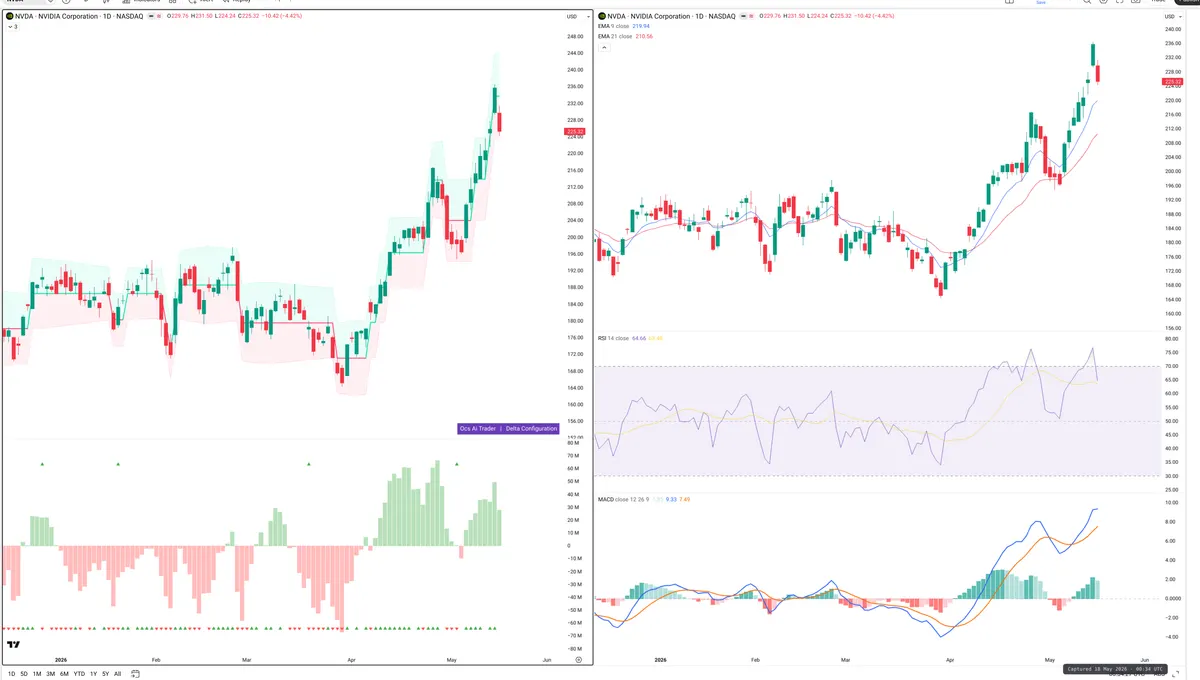Select the 3M time range

pyautogui.click(x=50, y=674)
